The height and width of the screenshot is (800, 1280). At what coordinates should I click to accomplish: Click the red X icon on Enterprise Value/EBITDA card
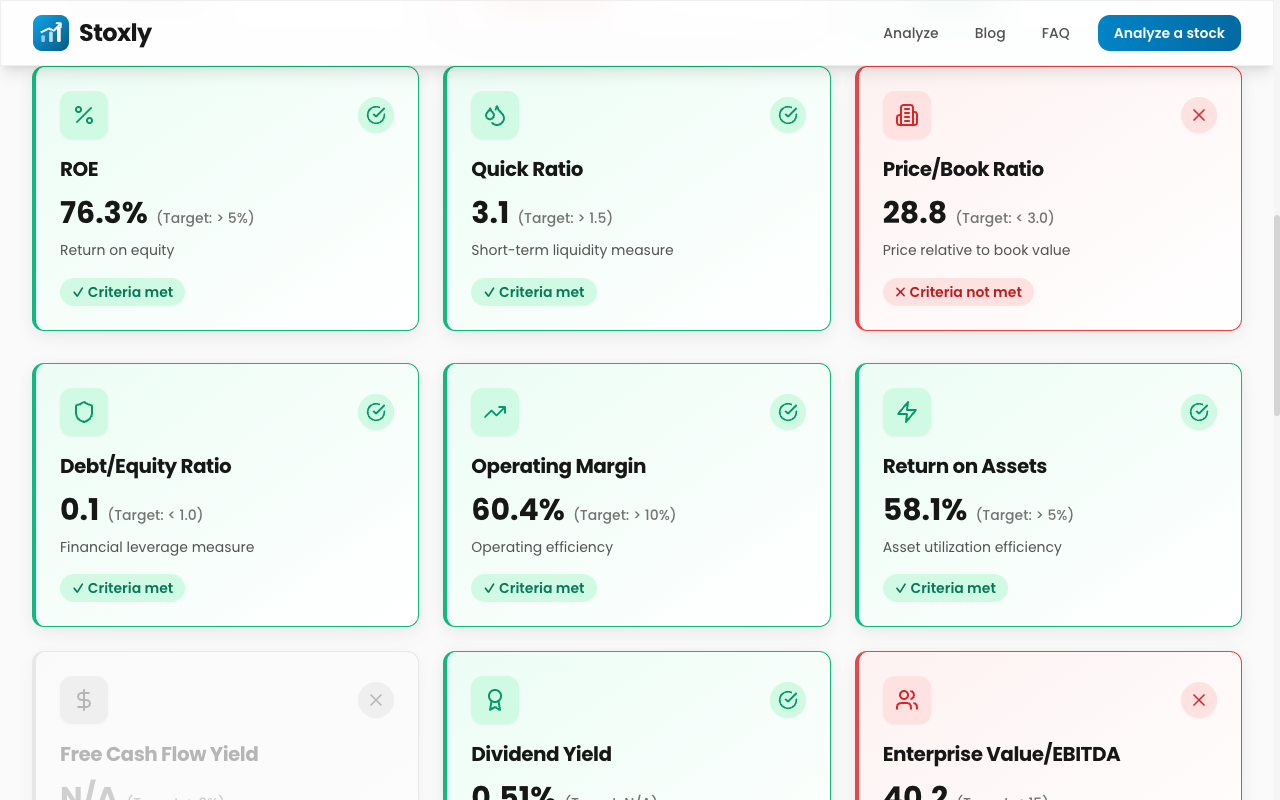[x=1199, y=700]
